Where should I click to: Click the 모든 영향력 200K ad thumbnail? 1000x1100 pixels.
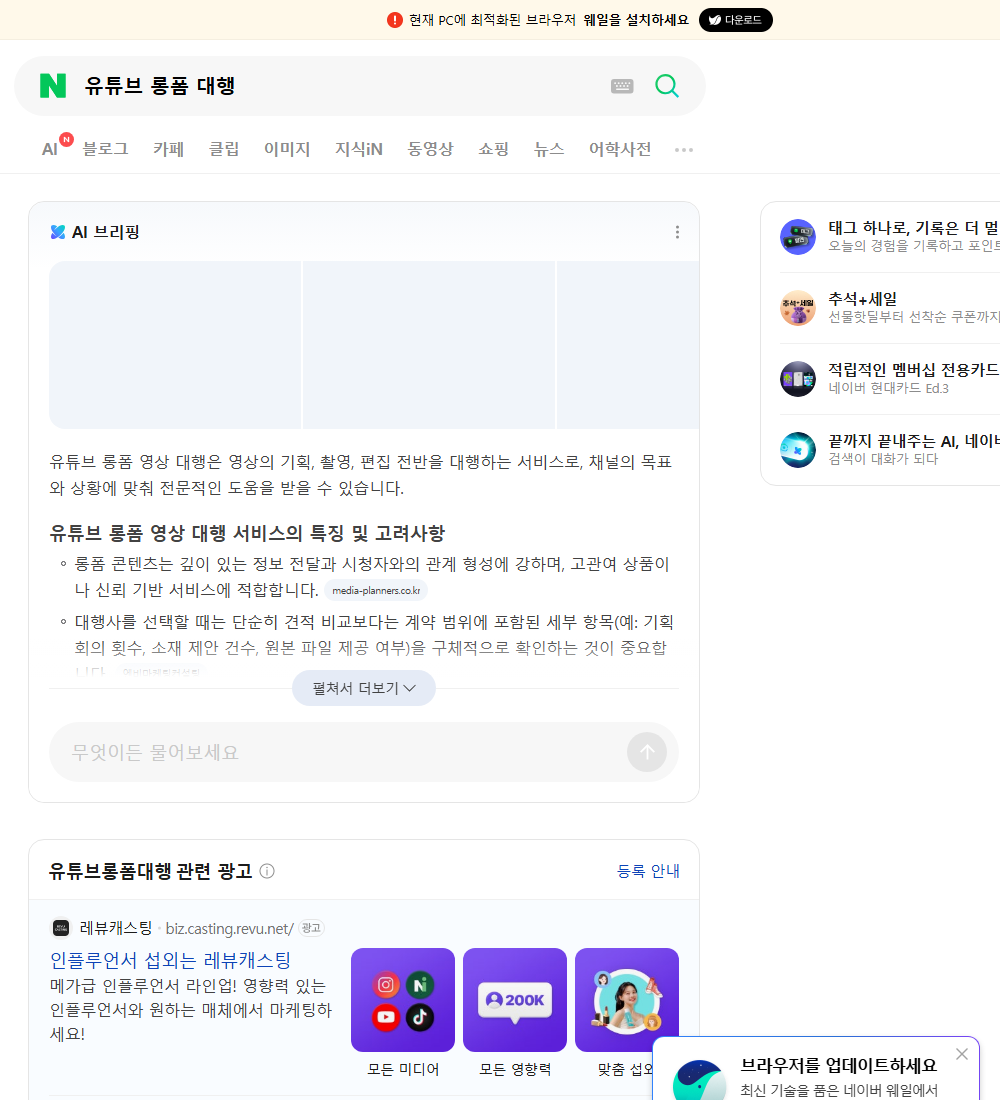point(515,1000)
